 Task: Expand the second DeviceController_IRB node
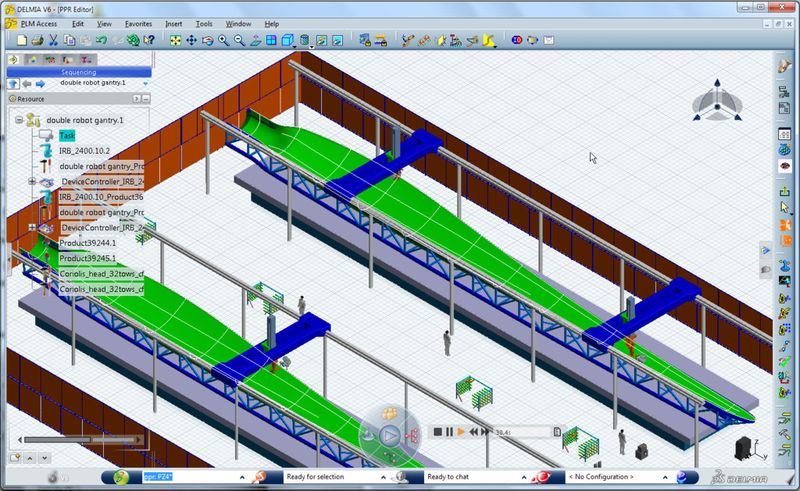[x=32, y=227]
